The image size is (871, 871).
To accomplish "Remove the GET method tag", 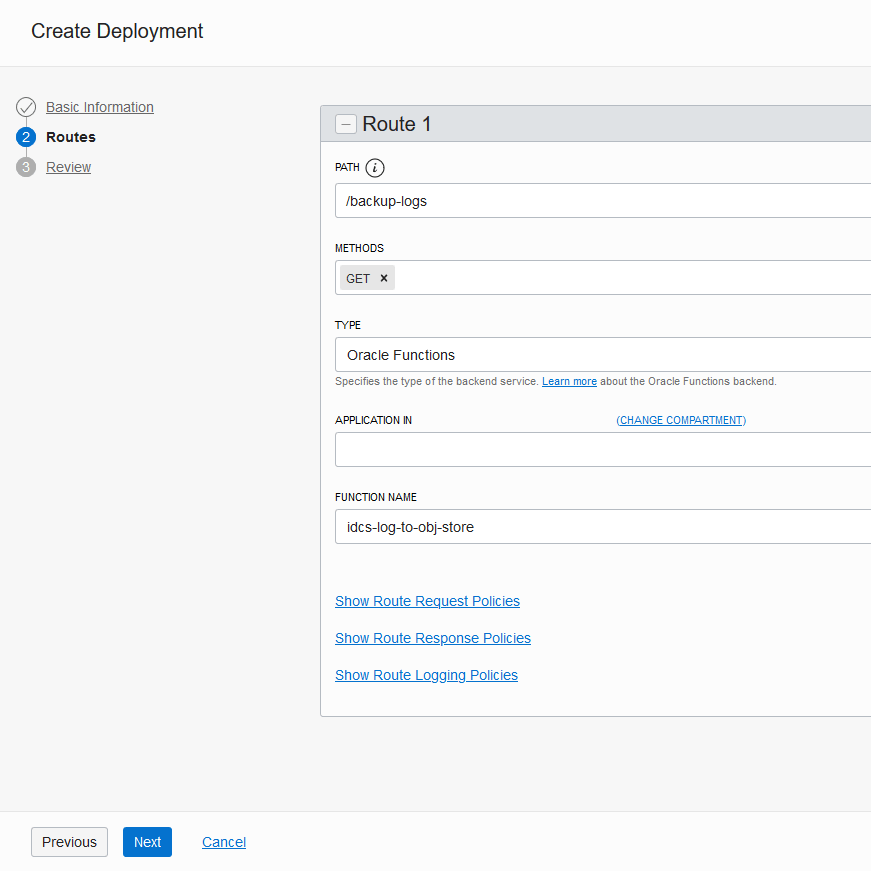I will tap(383, 278).
